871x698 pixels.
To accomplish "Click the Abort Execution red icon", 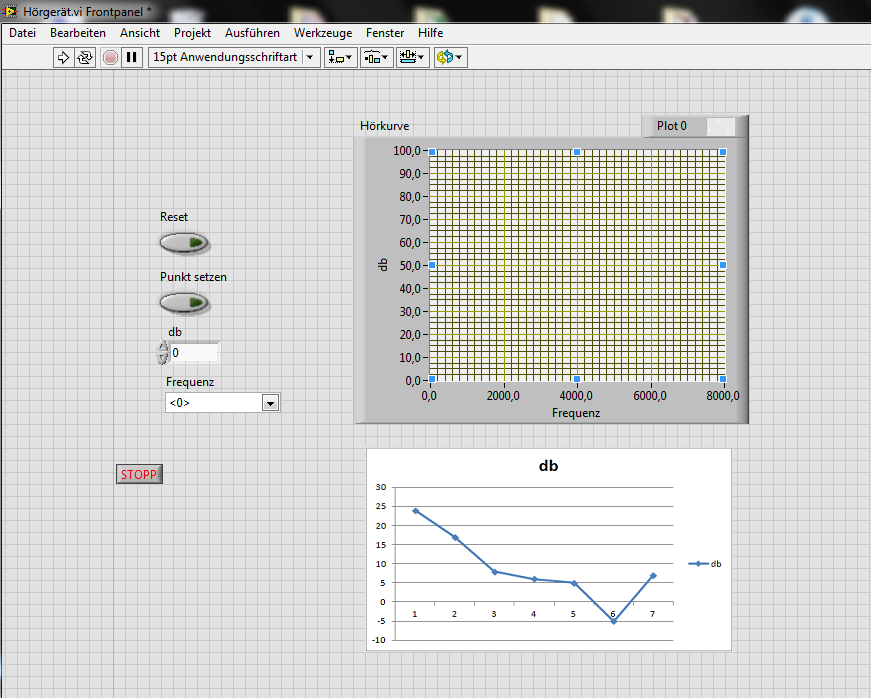I will pos(111,57).
